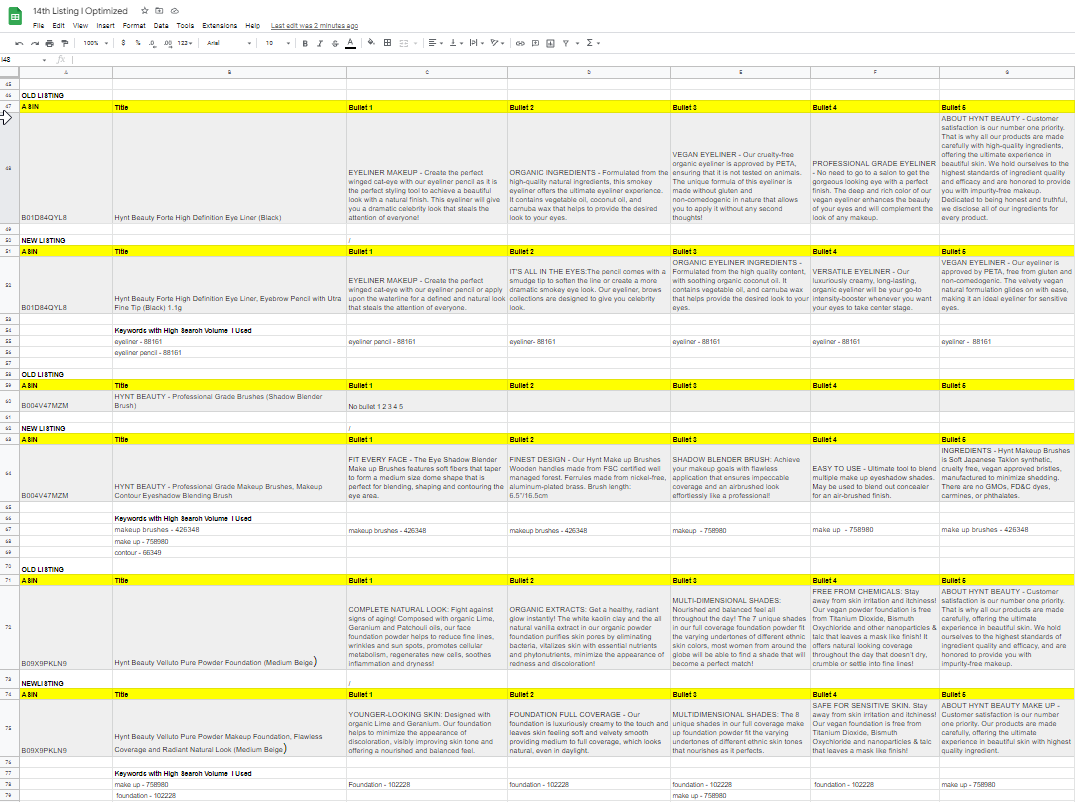1075x802 pixels.
Task: Increase decimal places
Action: (167, 43)
